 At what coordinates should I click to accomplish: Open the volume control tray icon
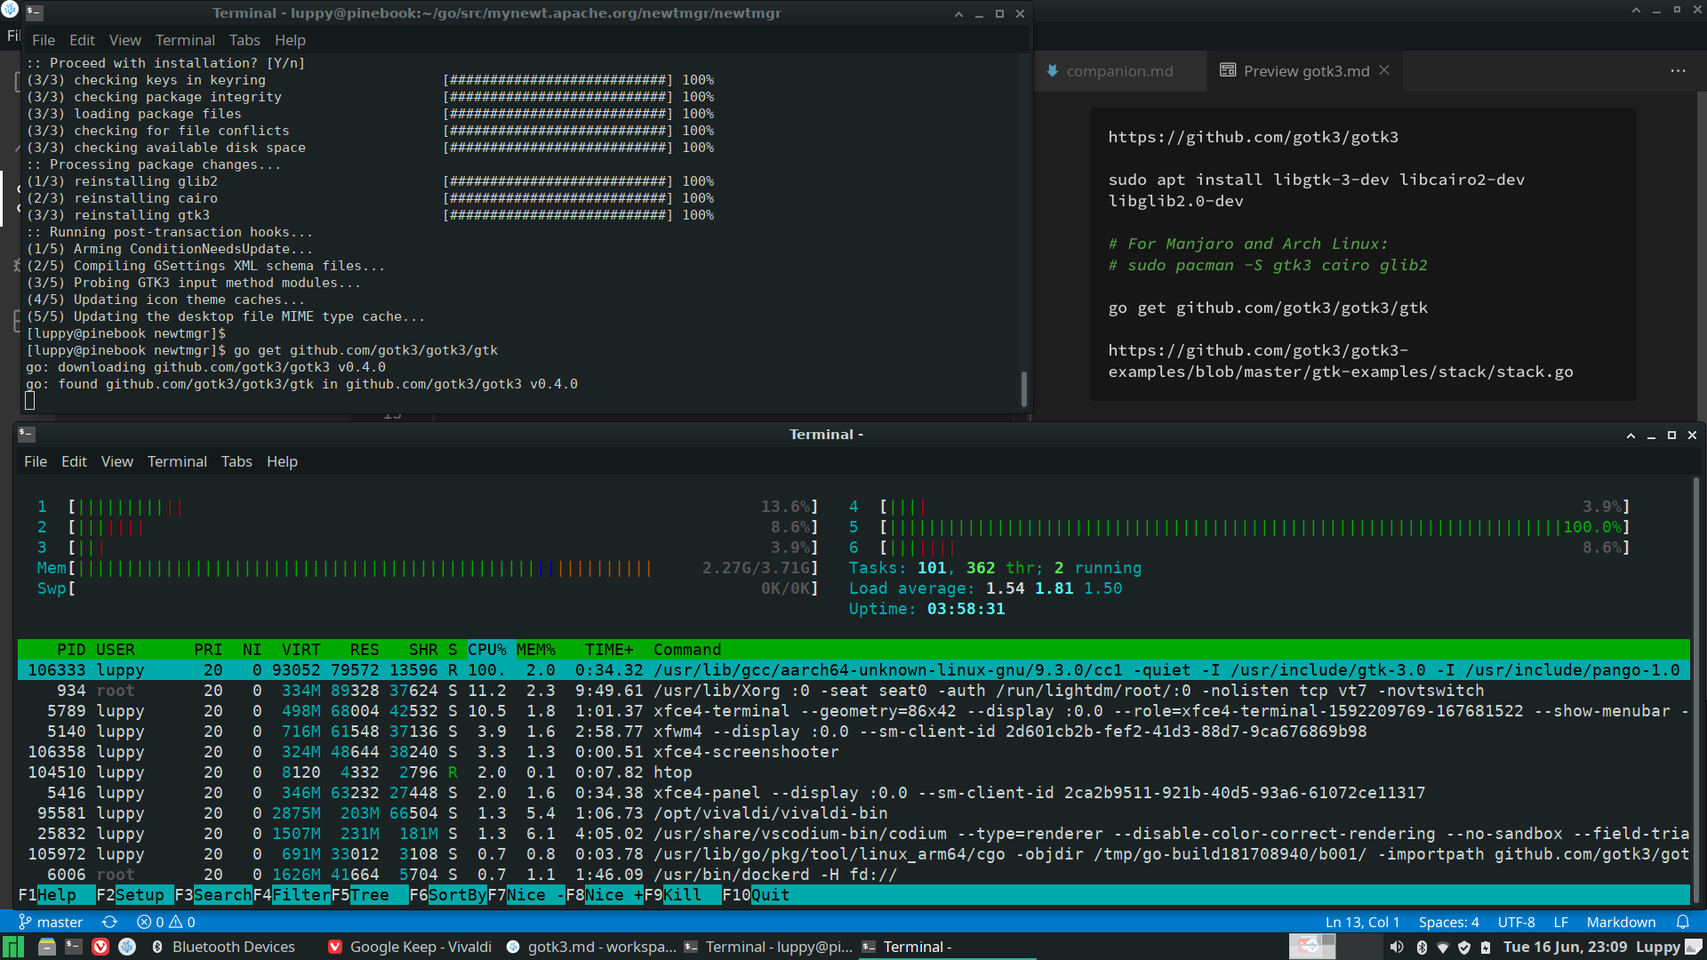coord(1397,947)
